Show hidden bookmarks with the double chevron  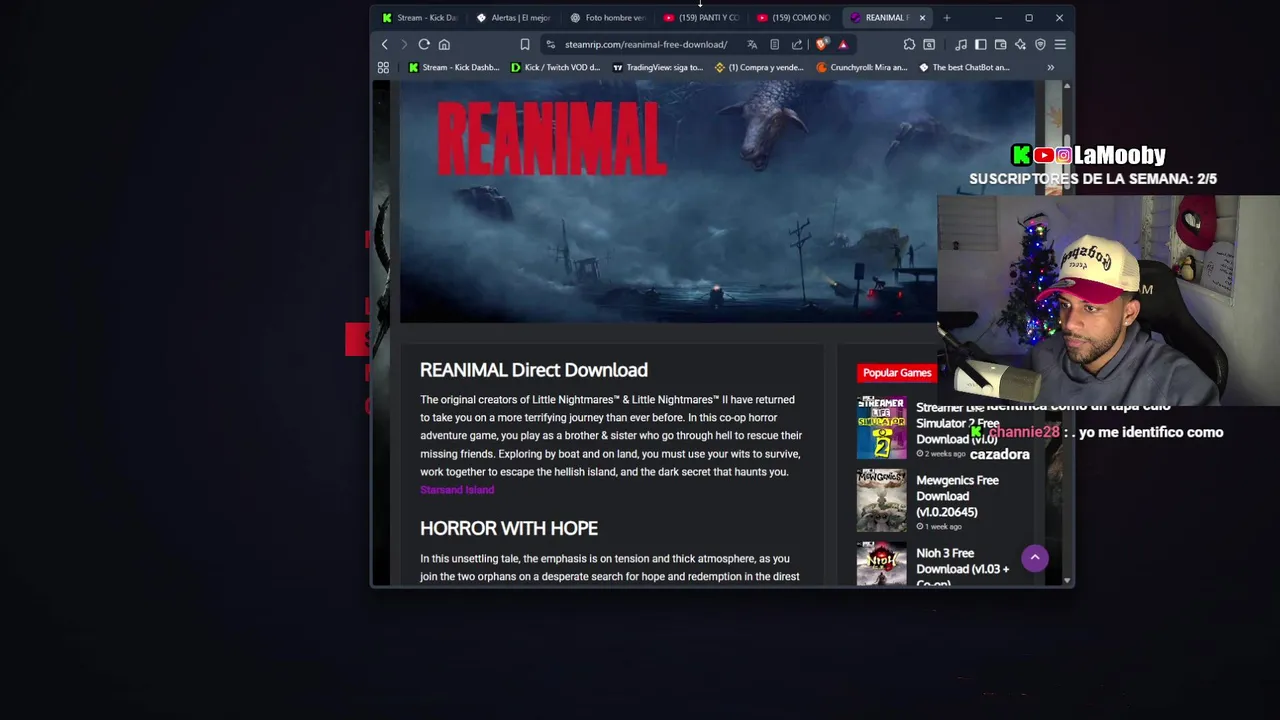pos(1050,67)
